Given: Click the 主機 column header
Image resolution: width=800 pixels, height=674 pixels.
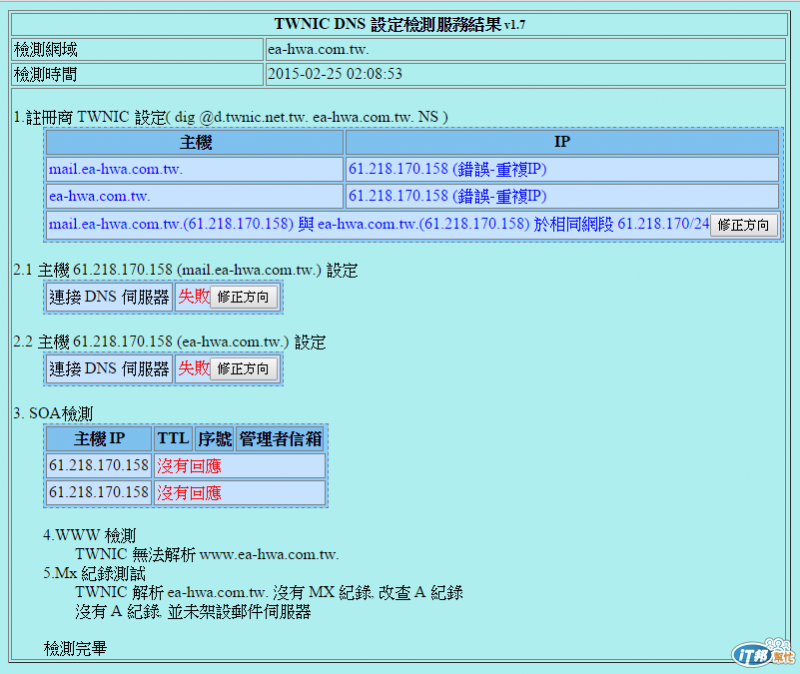Looking at the screenshot, I should pyautogui.click(x=195, y=142).
